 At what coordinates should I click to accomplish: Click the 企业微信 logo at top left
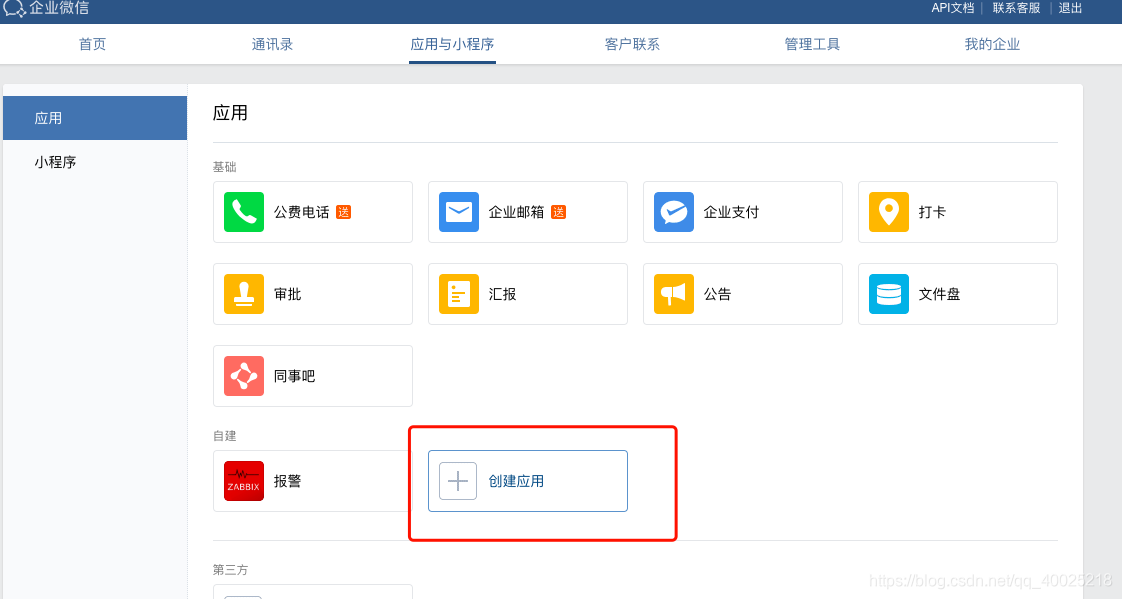pos(46,9)
